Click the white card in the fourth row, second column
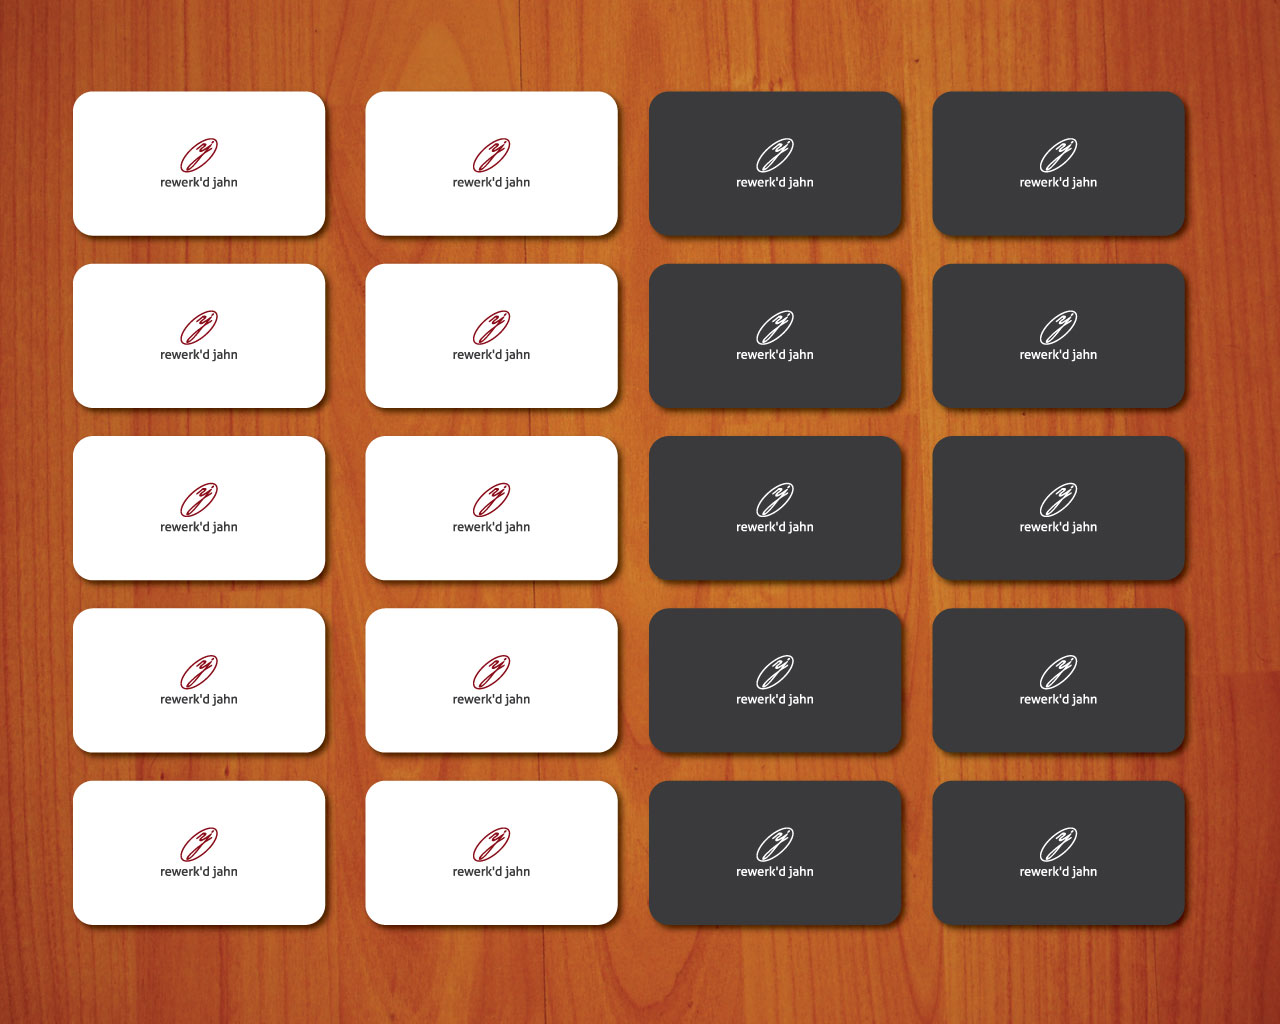The image size is (1280, 1024). [491, 680]
